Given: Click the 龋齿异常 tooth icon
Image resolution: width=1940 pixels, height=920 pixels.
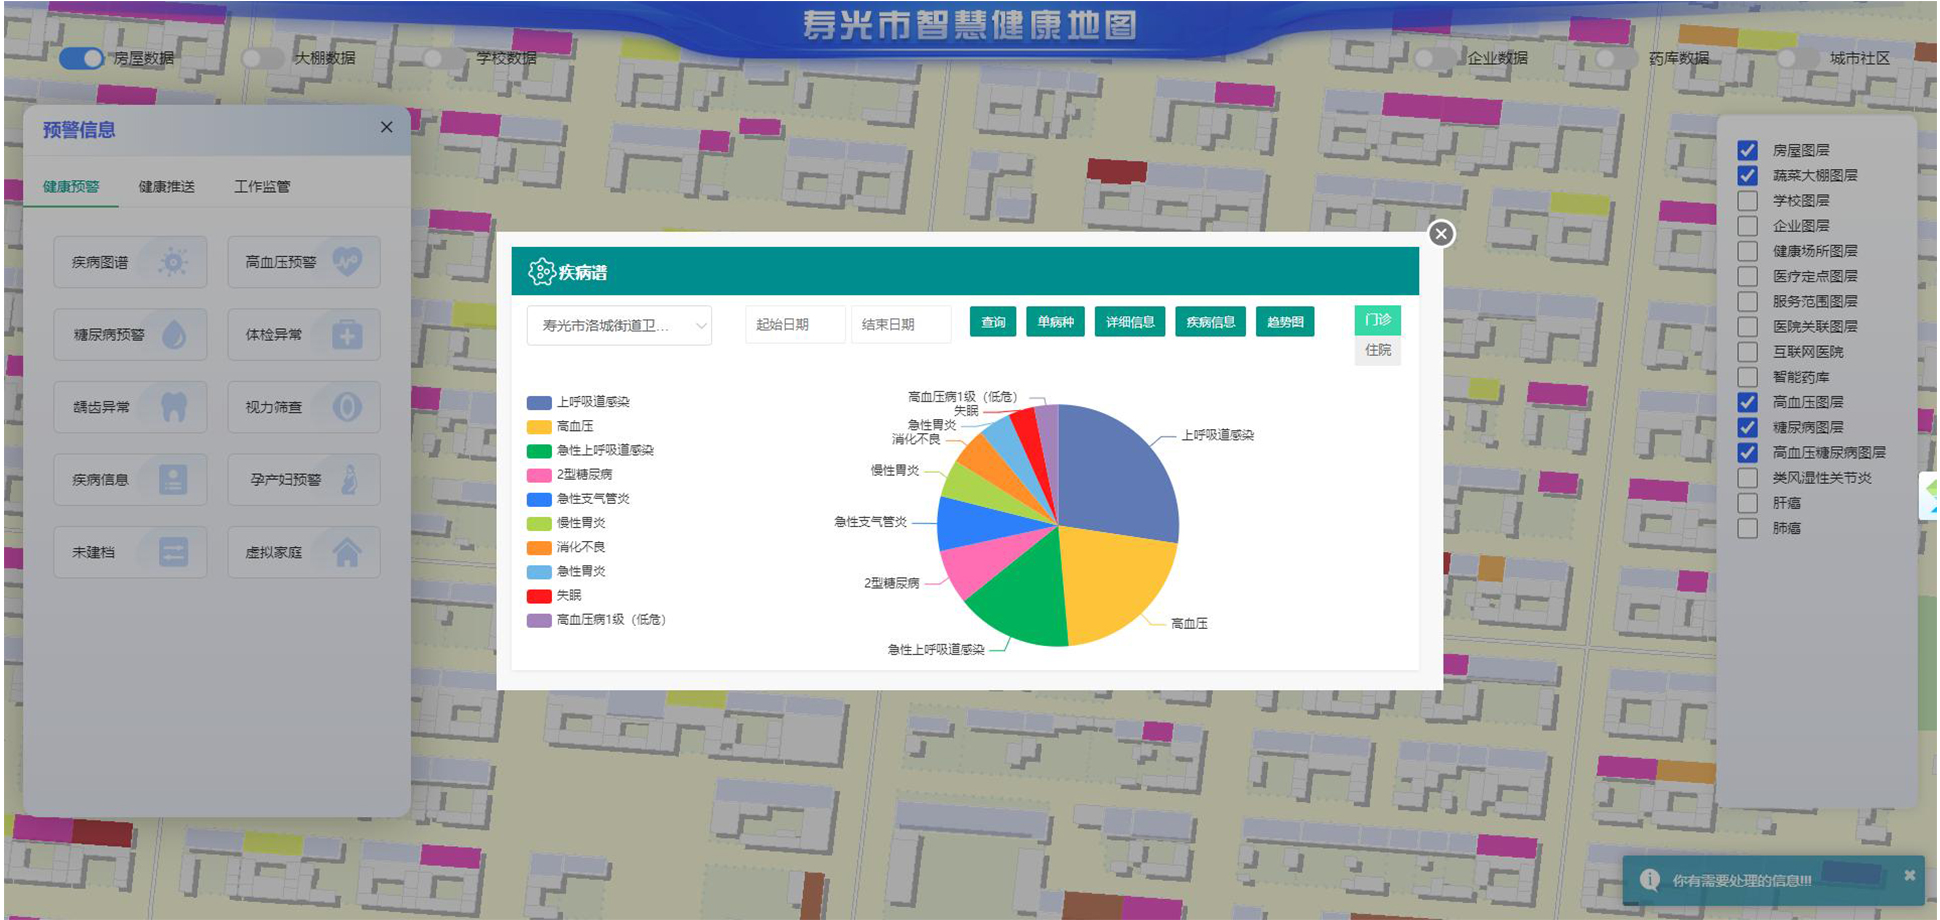Looking at the screenshot, I should tap(173, 407).
